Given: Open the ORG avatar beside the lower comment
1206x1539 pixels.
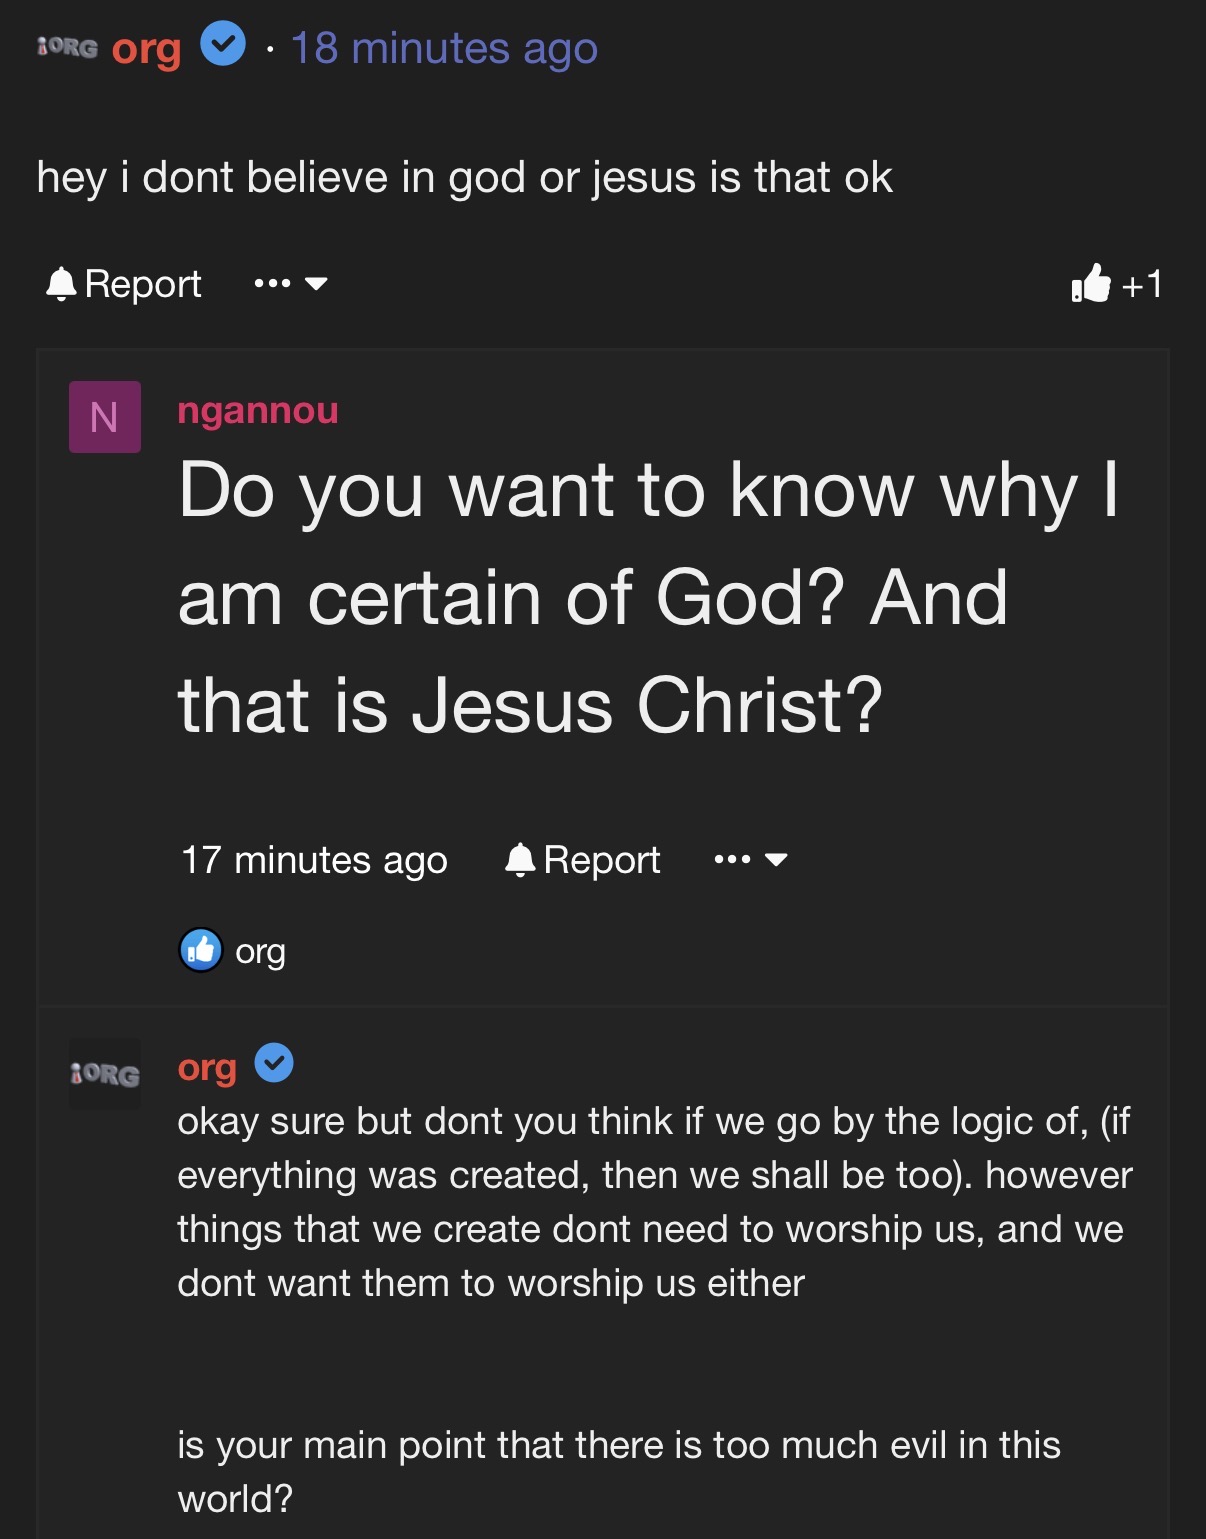Looking at the screenshot, I should 105,1074.
